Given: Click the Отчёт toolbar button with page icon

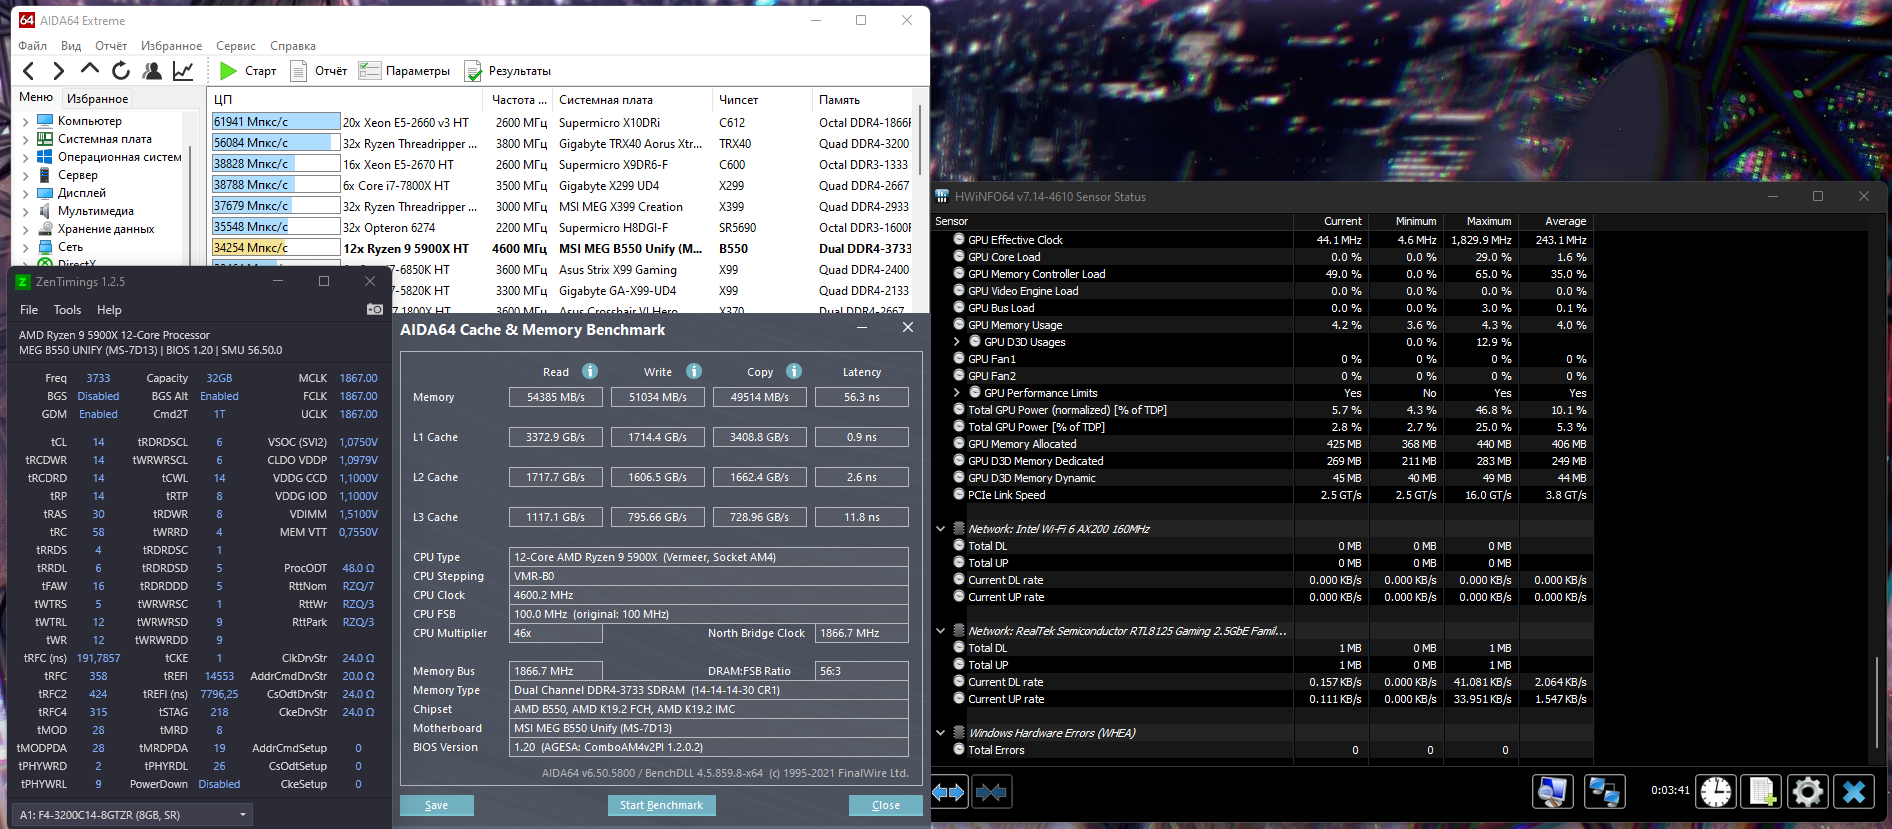Looking at the screenshot, I should 319,71.
